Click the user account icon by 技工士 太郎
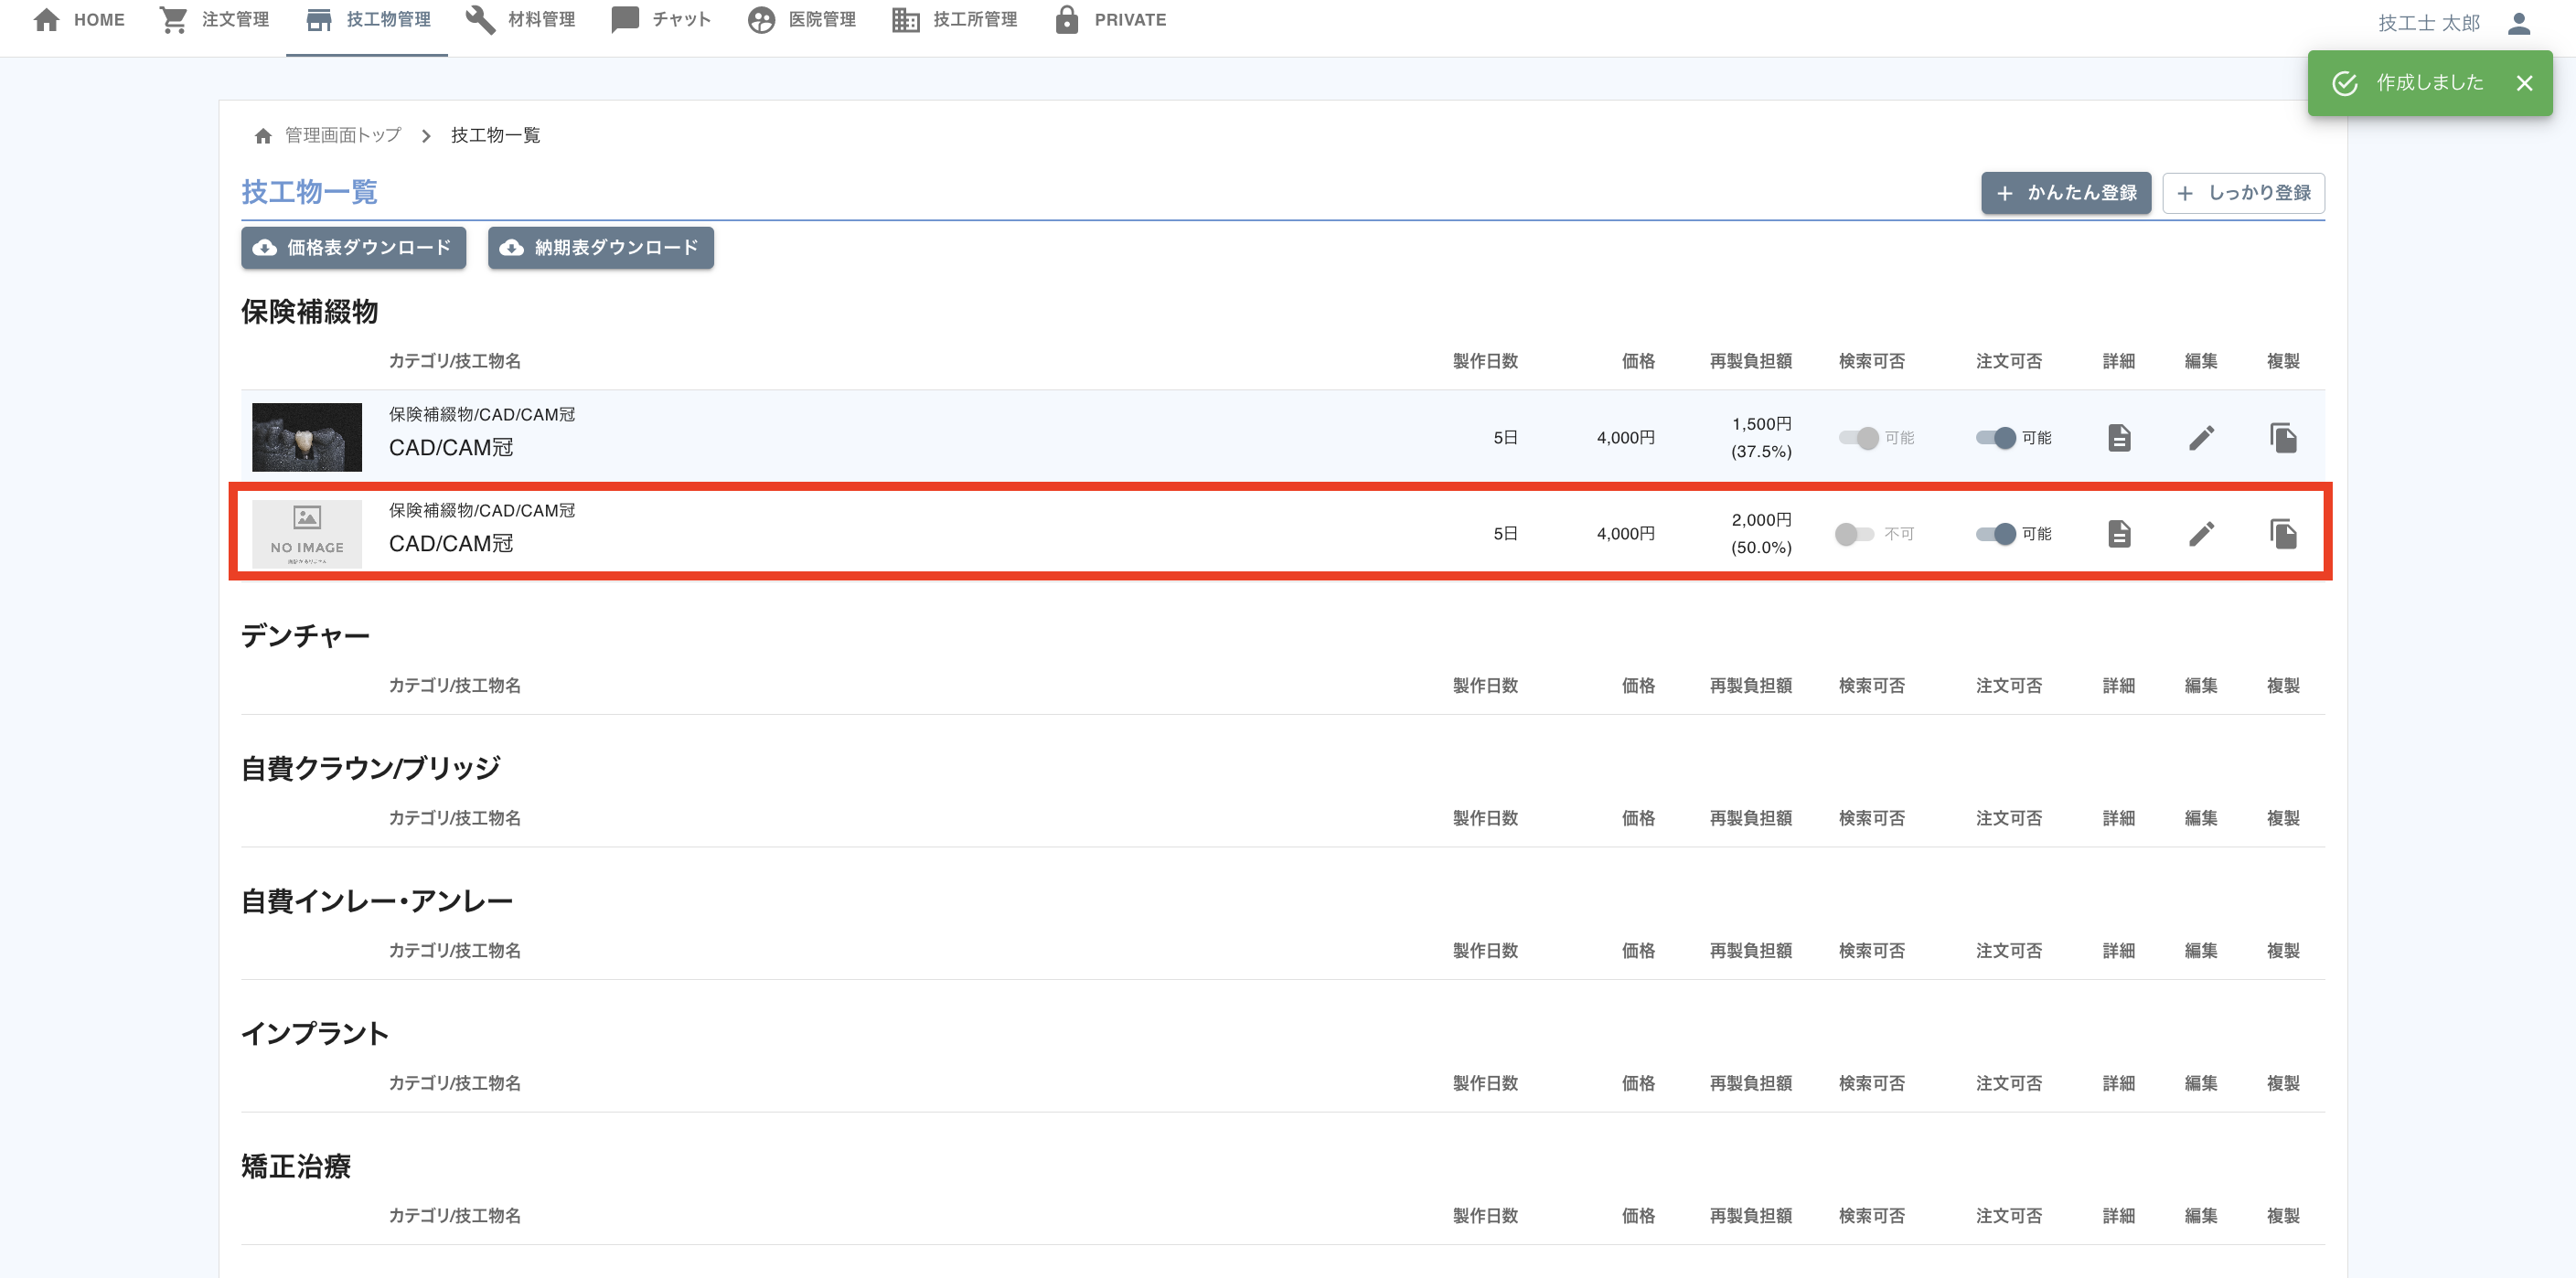The height and width of the screenshot is (1278, 2576). (2519, 23)
